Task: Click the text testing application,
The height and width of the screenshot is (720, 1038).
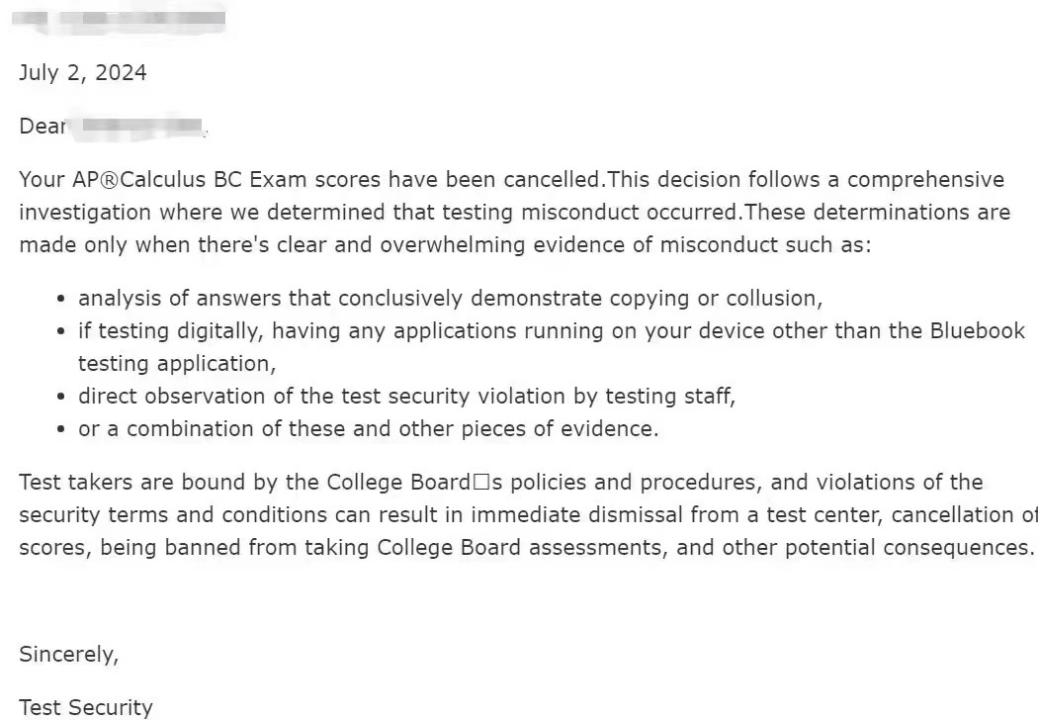Action: tap(177, 364)
